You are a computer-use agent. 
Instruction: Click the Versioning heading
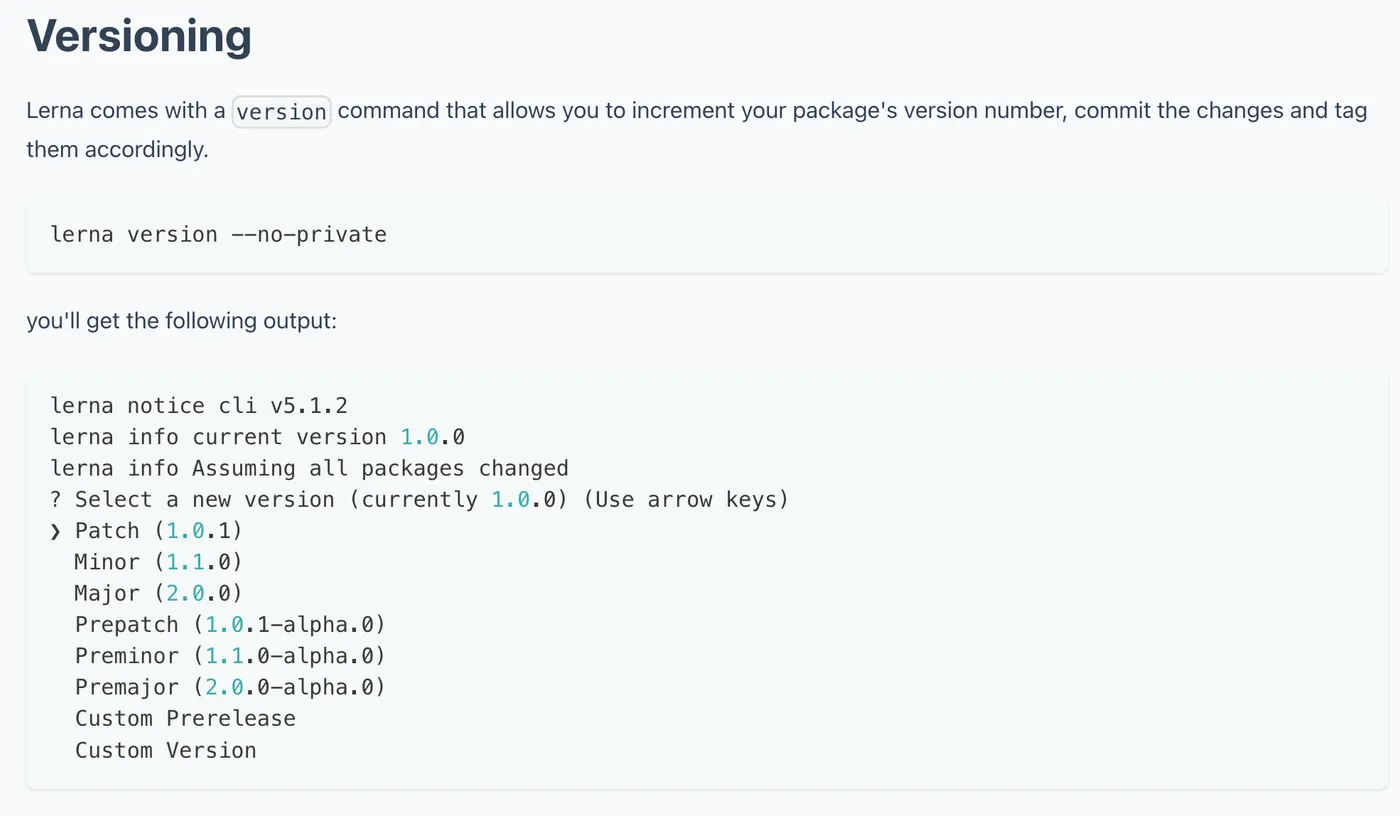click(139, 37)
